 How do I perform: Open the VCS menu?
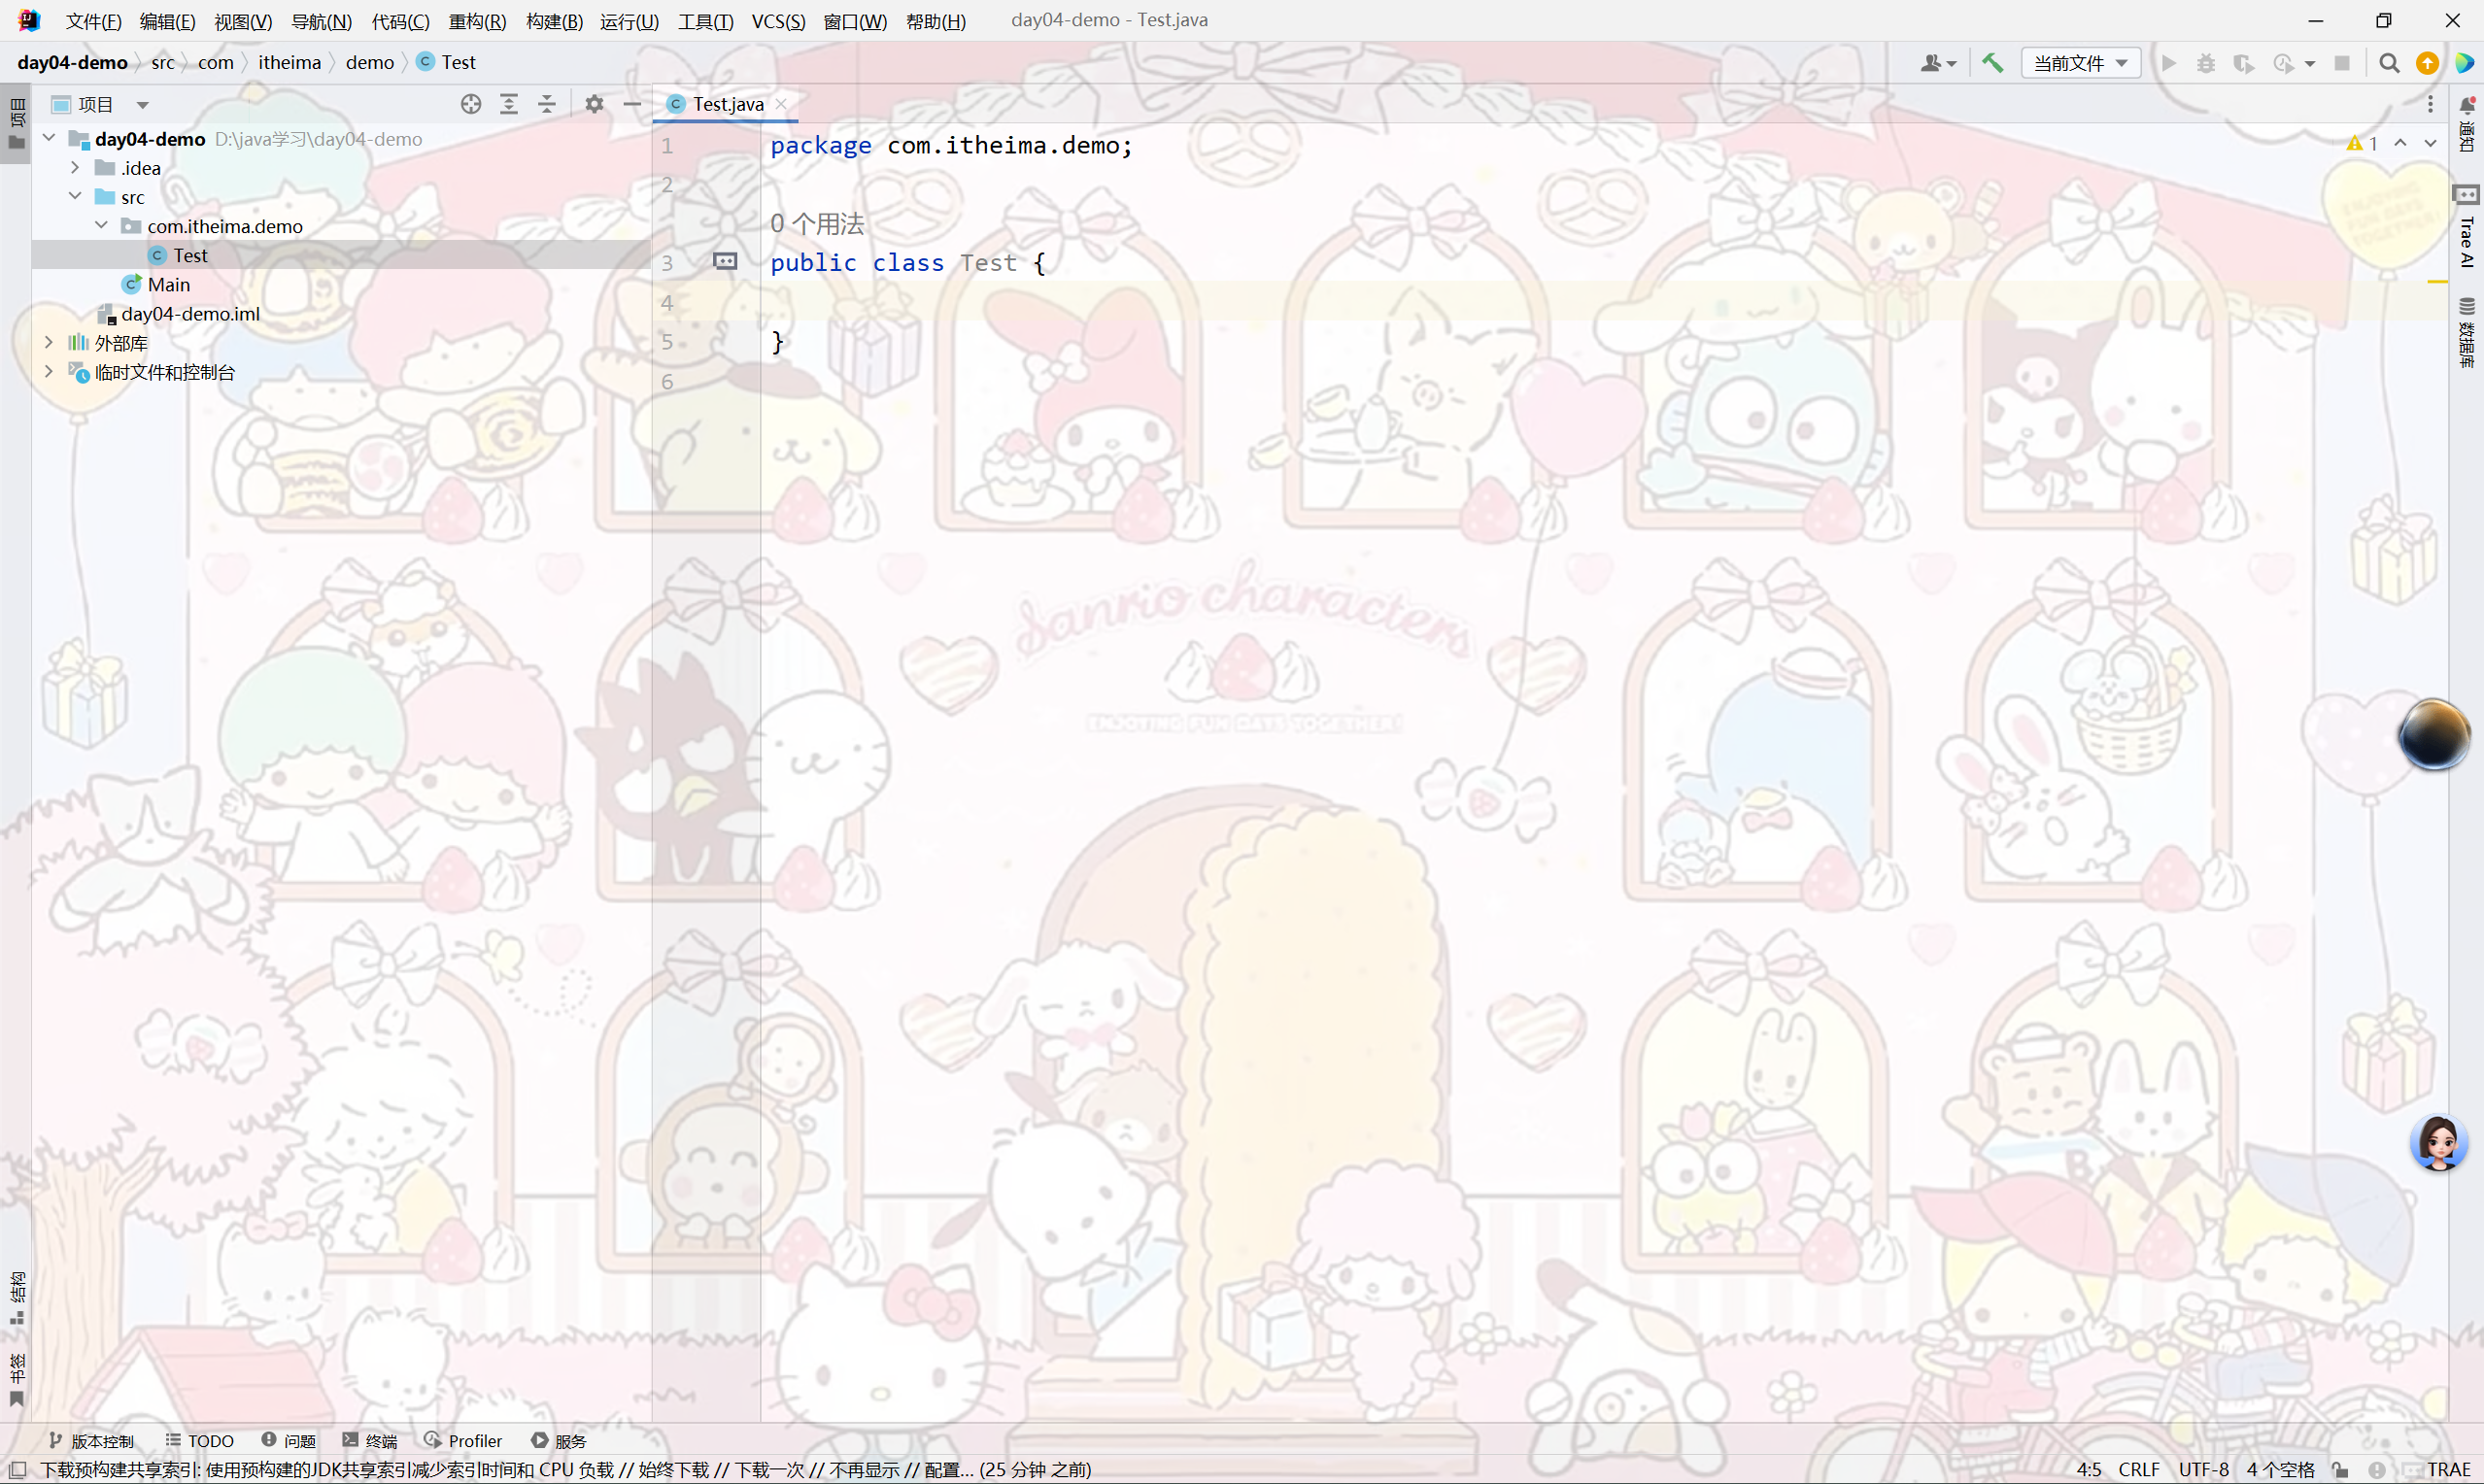[778, 21]
